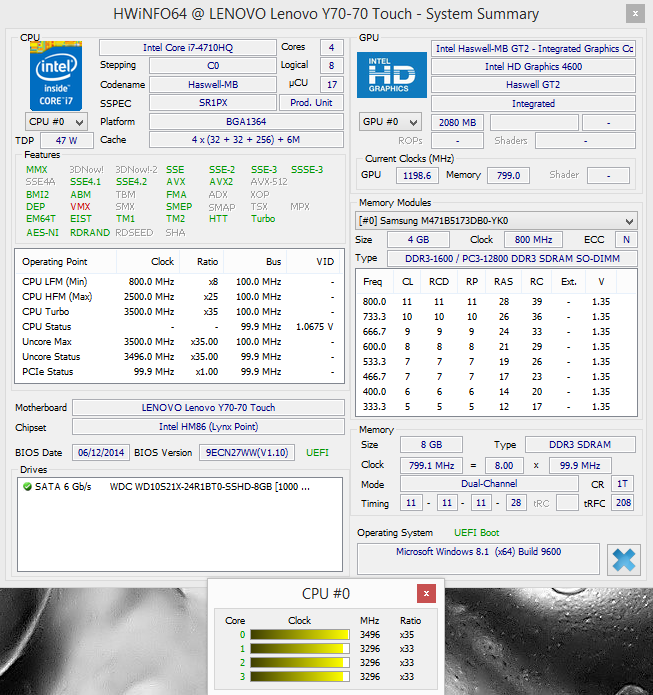Select the CPU Turbo operating point row
Viewport: 653px width, 695px height.
click(179, 312)
